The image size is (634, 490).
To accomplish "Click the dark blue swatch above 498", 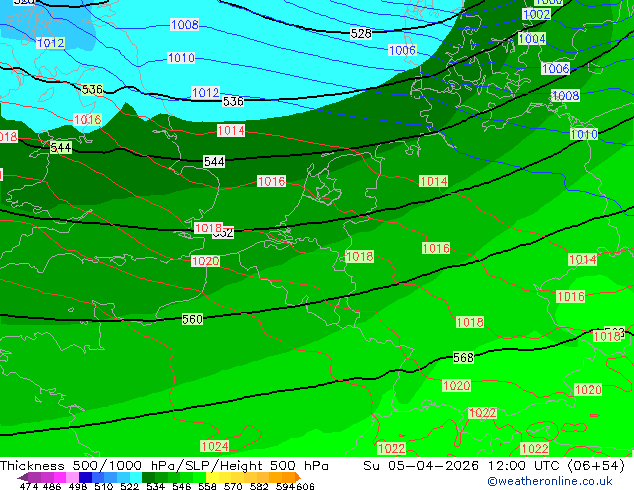I will [x=85, y=477].
